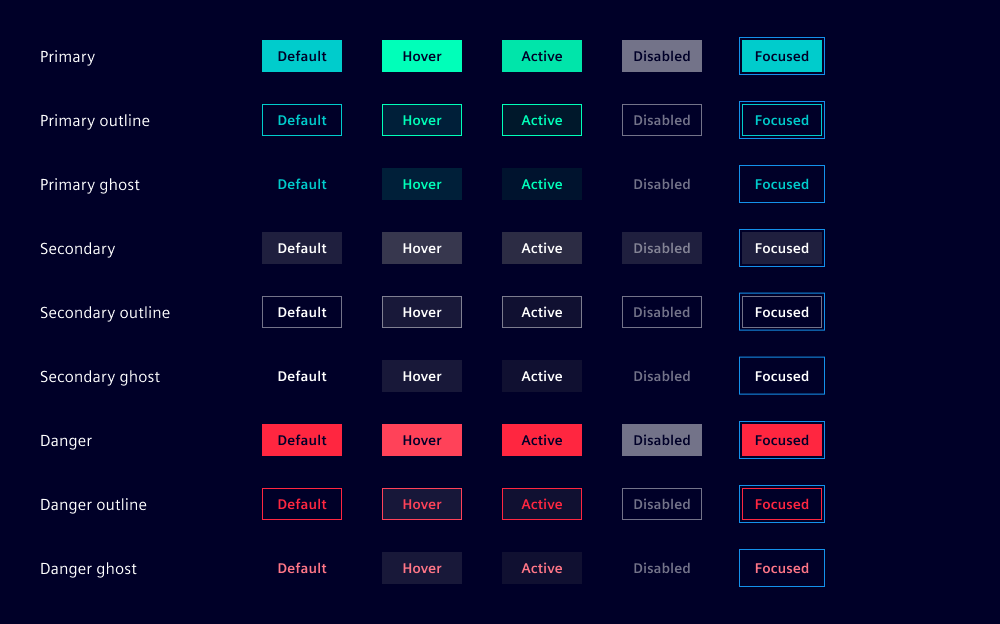The image size is (1000, 624).
Task: Click the Primary outline Active button
Action: pos(542,120)
